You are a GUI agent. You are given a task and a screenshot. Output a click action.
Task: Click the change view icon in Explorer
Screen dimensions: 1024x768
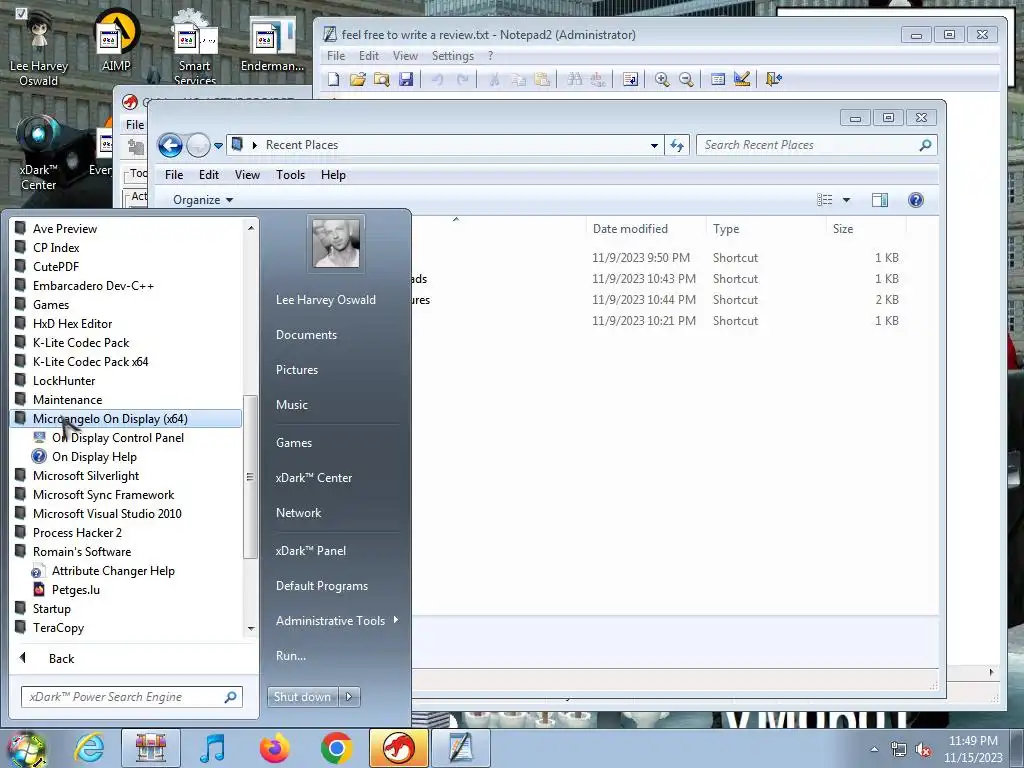click(x=825, y=200)
